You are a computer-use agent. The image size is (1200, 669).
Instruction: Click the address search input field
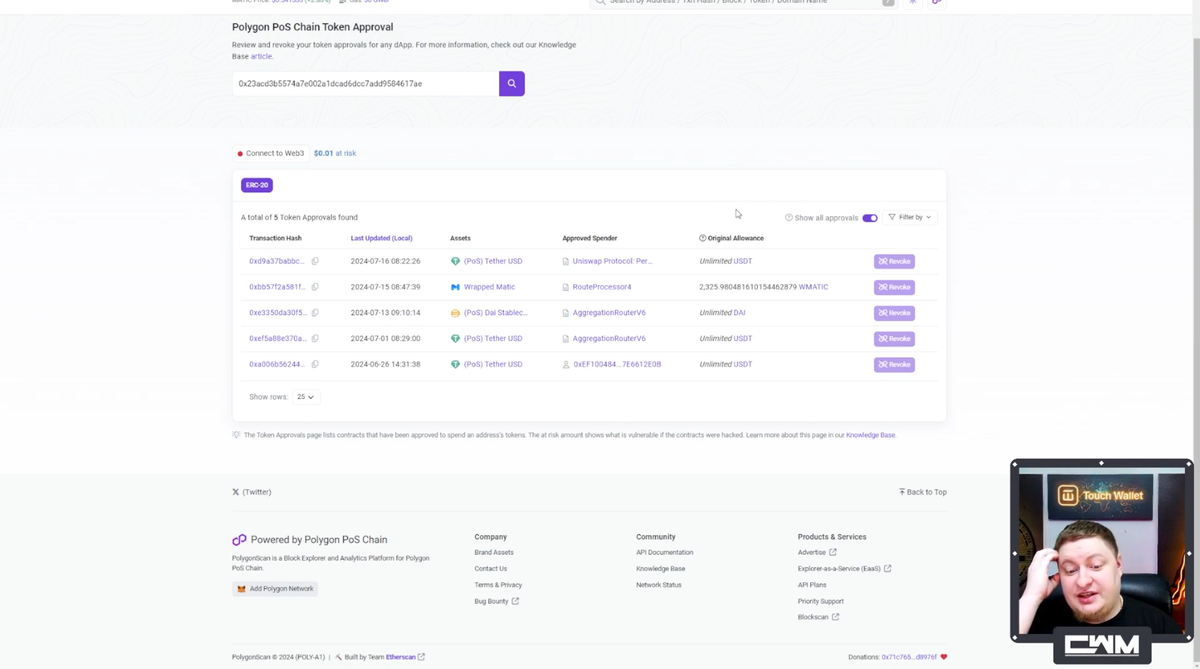365,84
